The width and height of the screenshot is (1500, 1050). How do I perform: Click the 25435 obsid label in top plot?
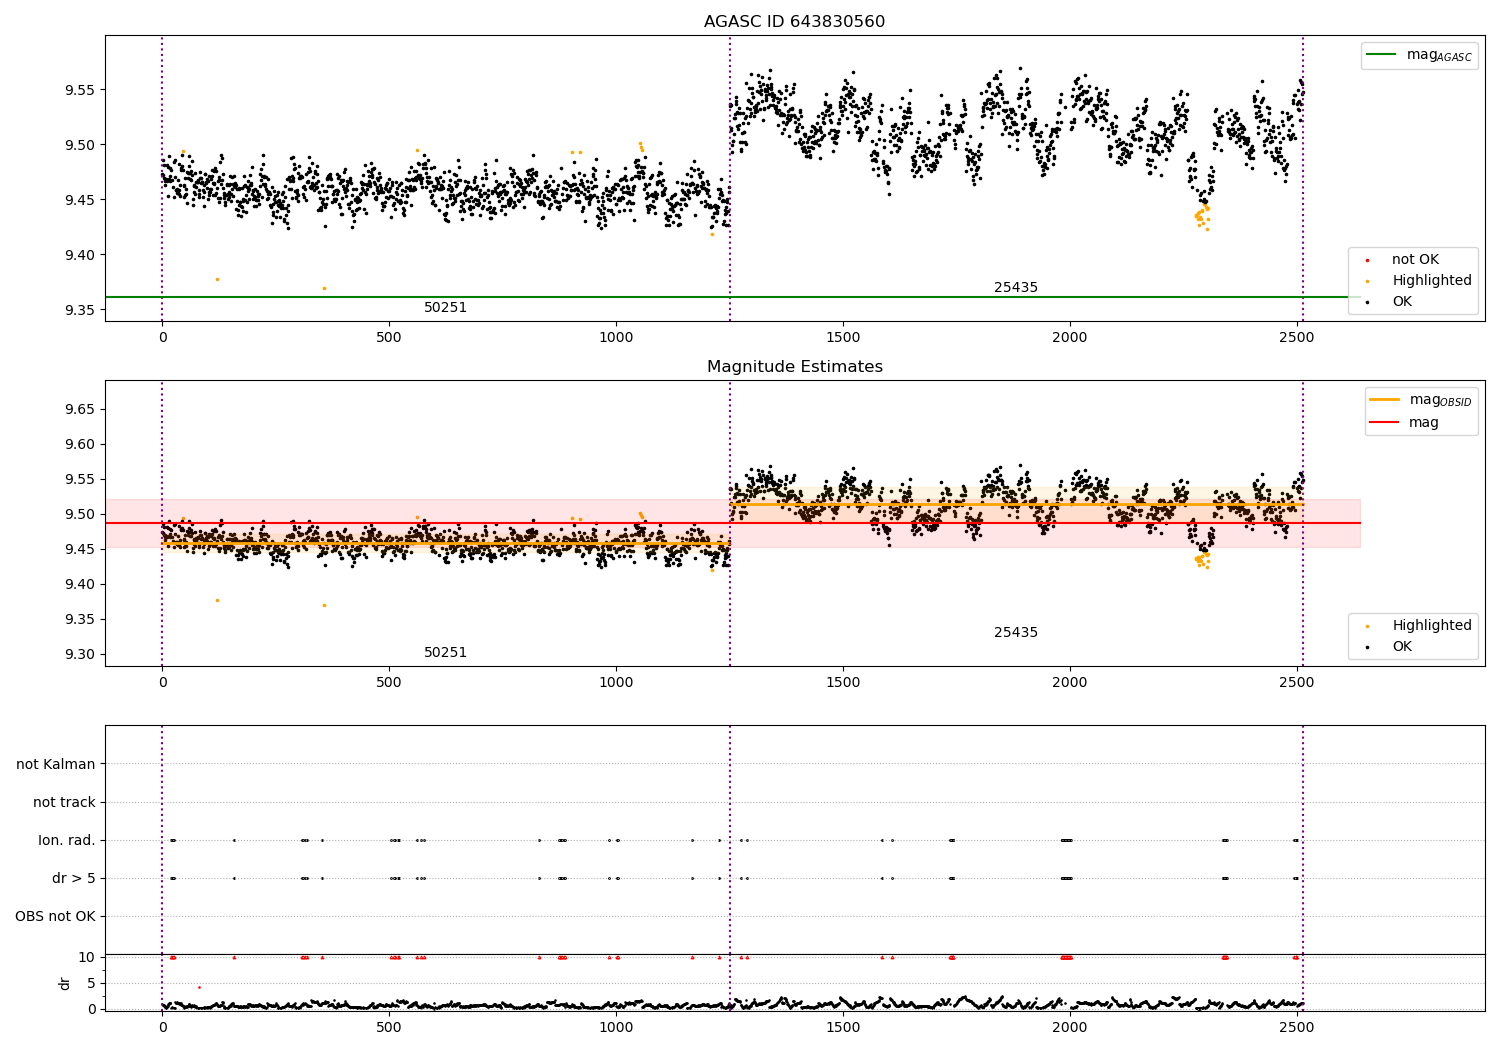[1016, 288]
